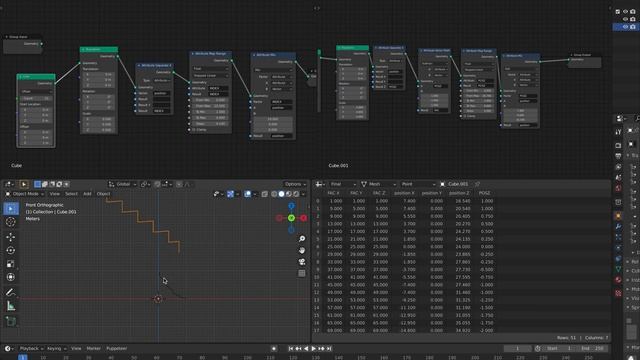Open the Keying dropdown in timeline

click(x=56, y=349)
